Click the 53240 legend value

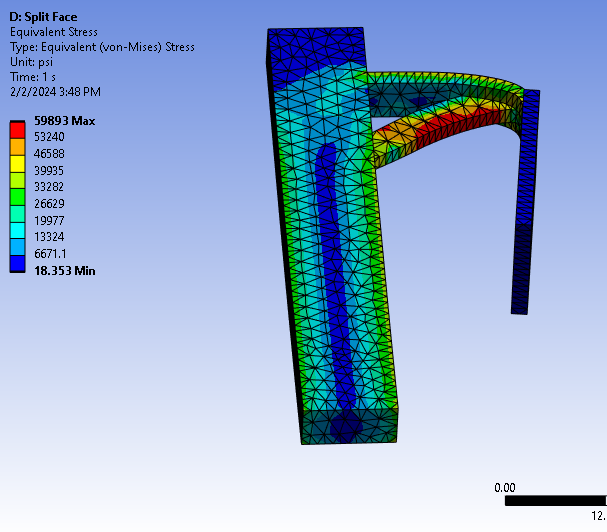tap(49, 137)
